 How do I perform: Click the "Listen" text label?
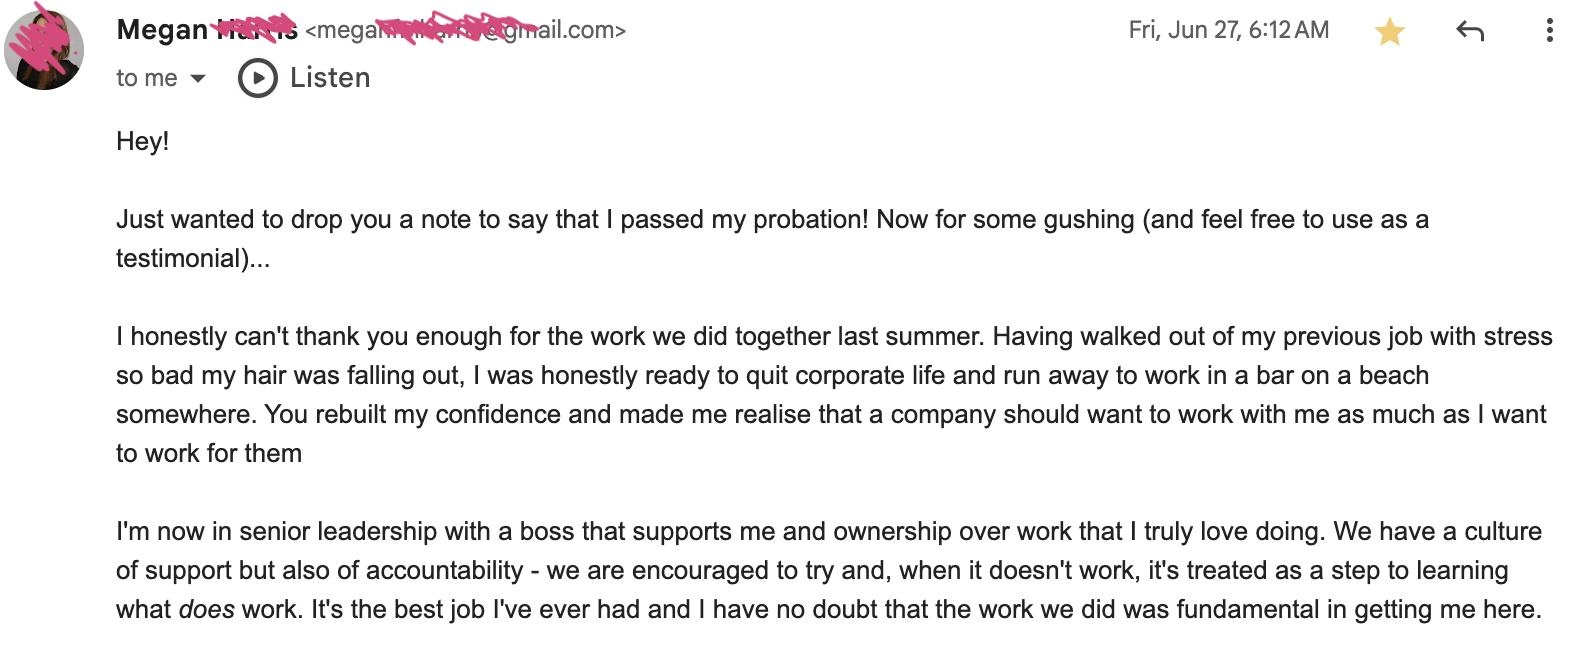pos(330,78)
